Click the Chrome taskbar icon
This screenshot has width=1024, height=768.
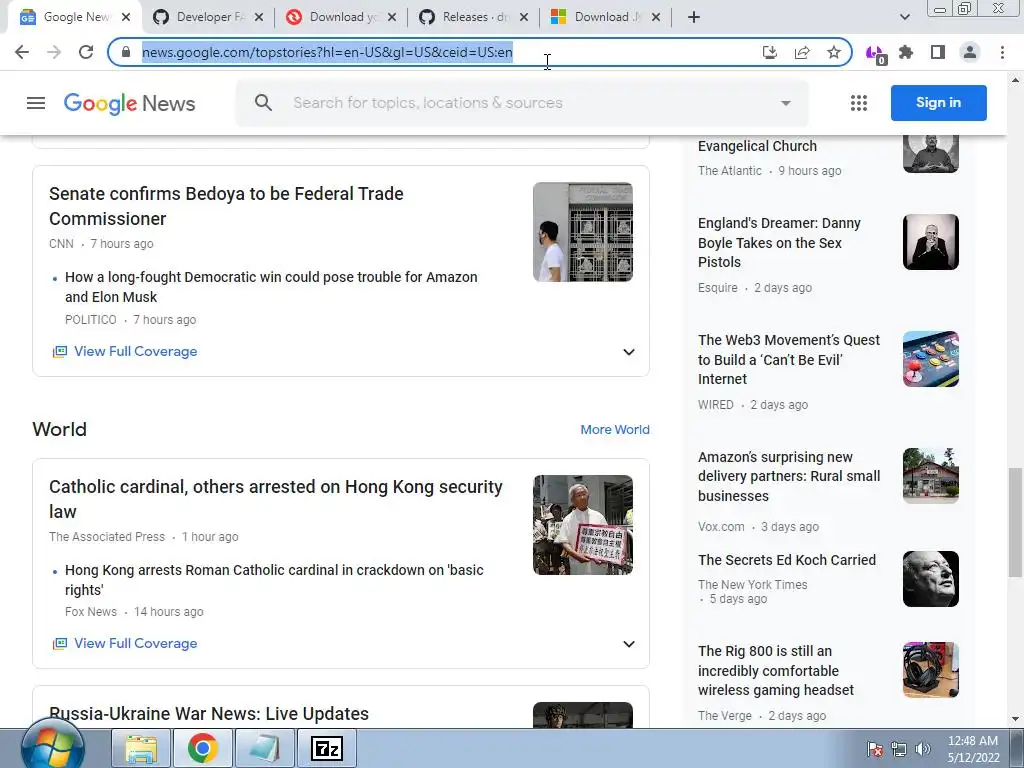coord(202,748)
